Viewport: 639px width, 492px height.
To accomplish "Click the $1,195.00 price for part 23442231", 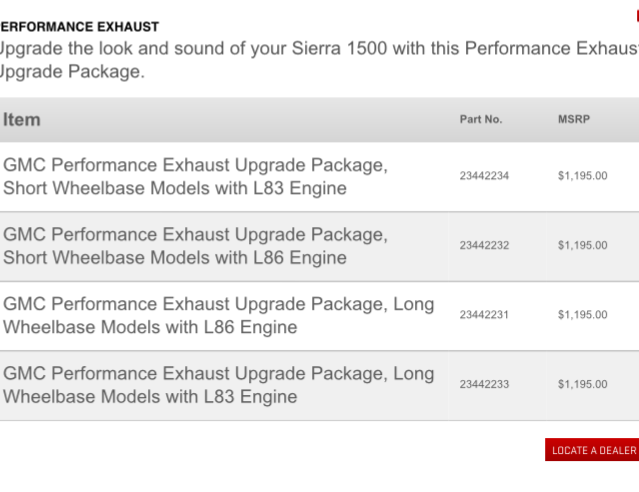I will point(582,315).
